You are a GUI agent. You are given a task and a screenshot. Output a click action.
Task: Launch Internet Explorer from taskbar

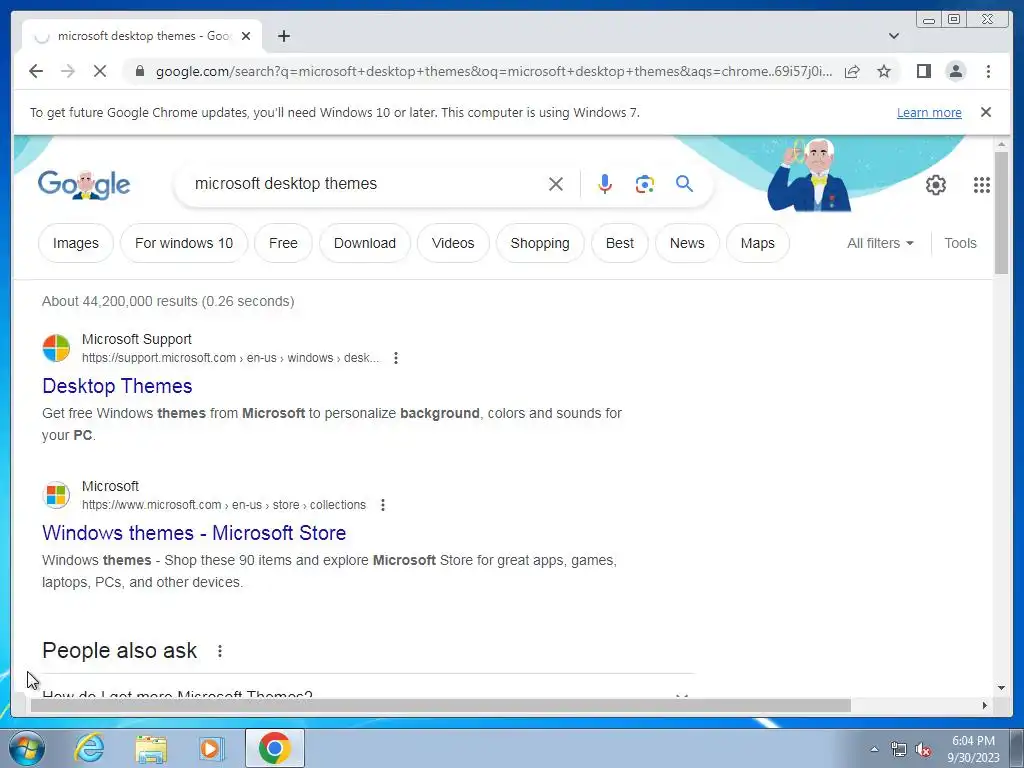pos(89,748)
